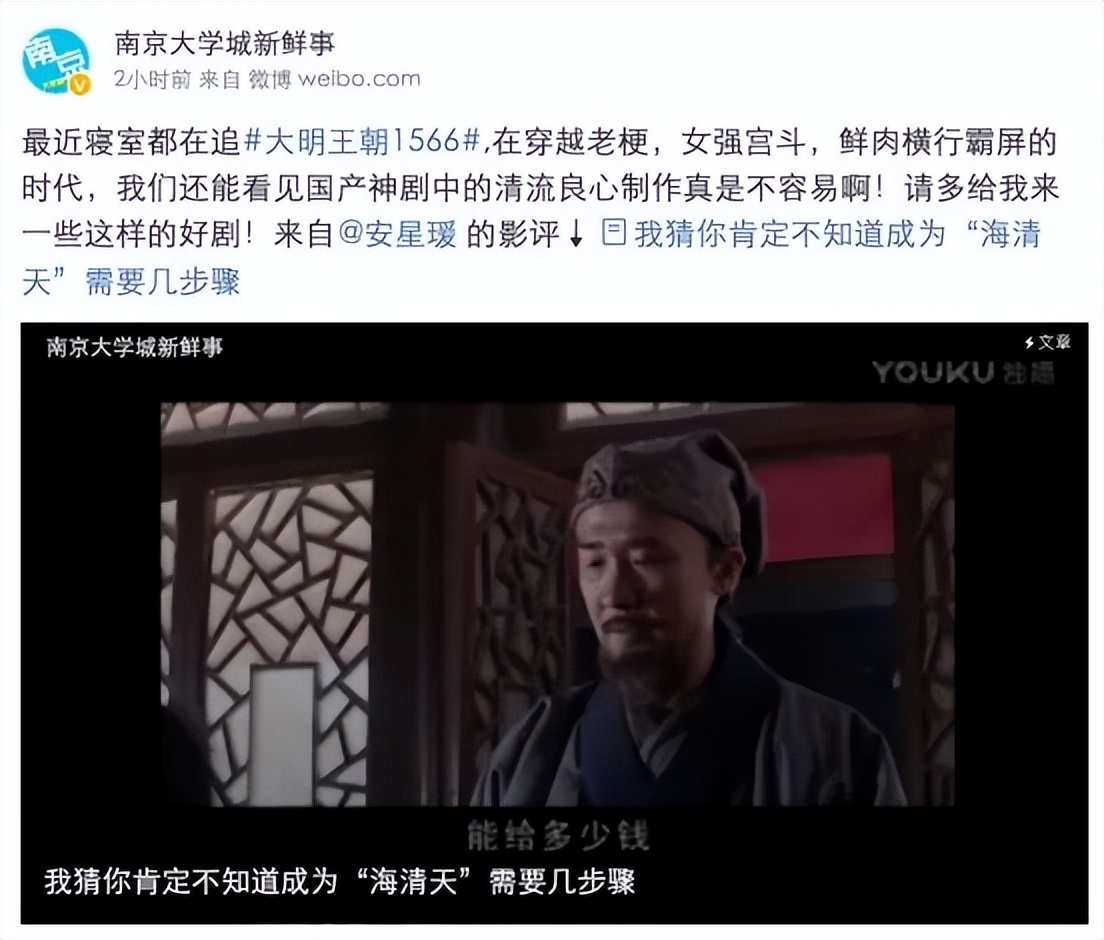The height and width of the screenshot is (940, 1104).
Task: Open the @安星瑗 user mention
Action: (x=398, y=234)
